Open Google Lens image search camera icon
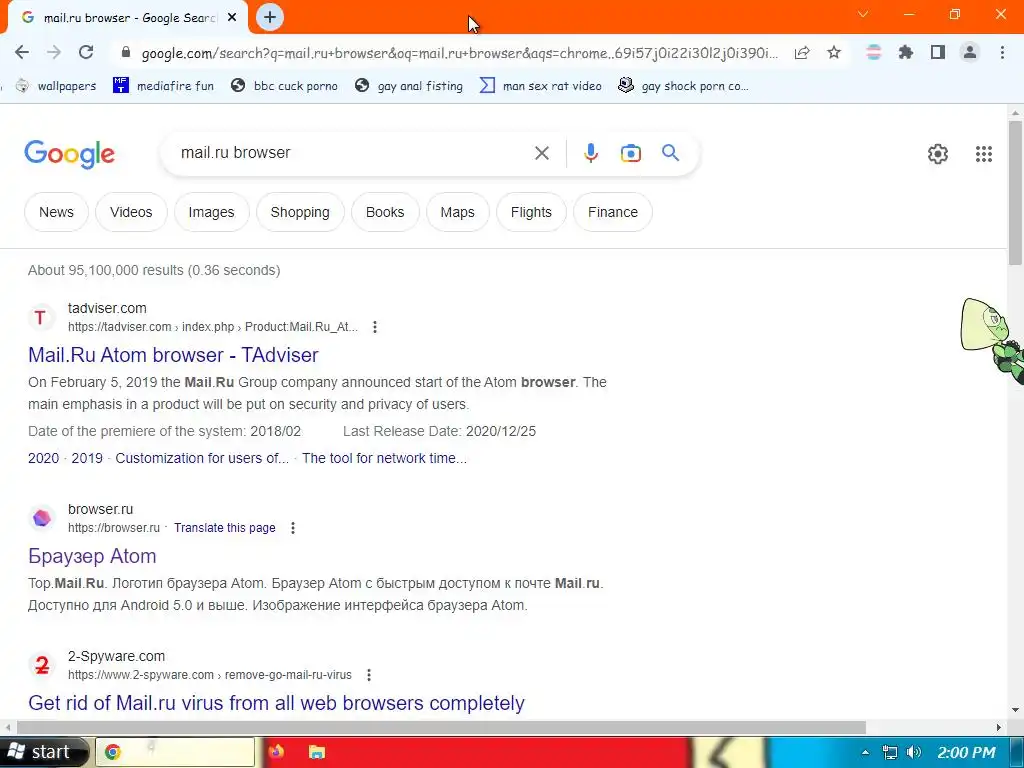1024x768 pixels. coord(630,153)
